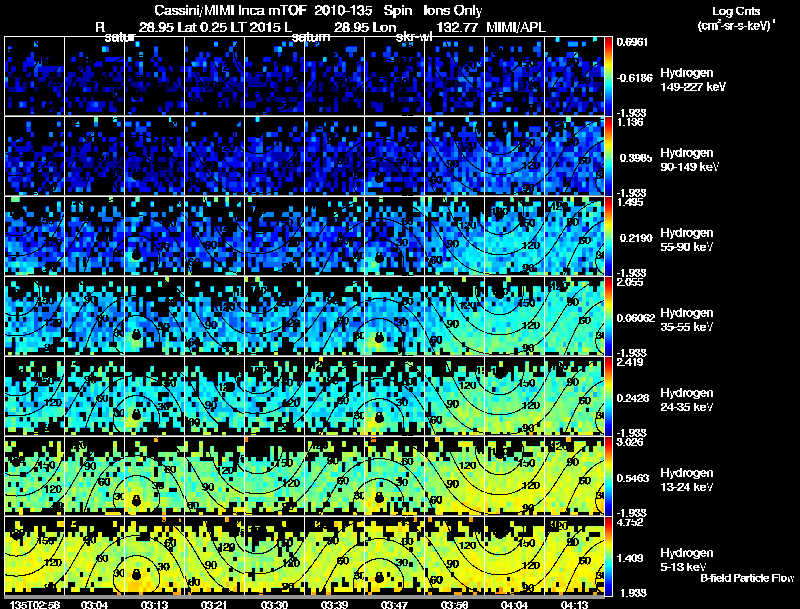Click the Hydrogen 149-227 keV label

tap(693, 80)
